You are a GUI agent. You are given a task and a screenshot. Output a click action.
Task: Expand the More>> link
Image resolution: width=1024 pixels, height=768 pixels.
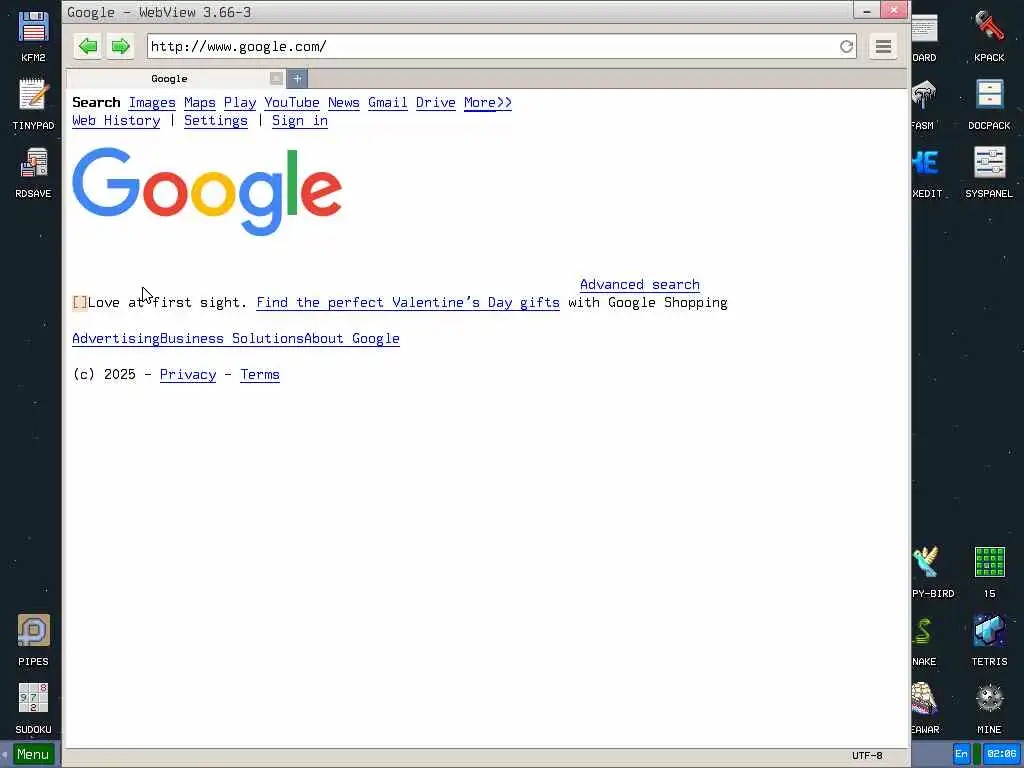point(488,103)
